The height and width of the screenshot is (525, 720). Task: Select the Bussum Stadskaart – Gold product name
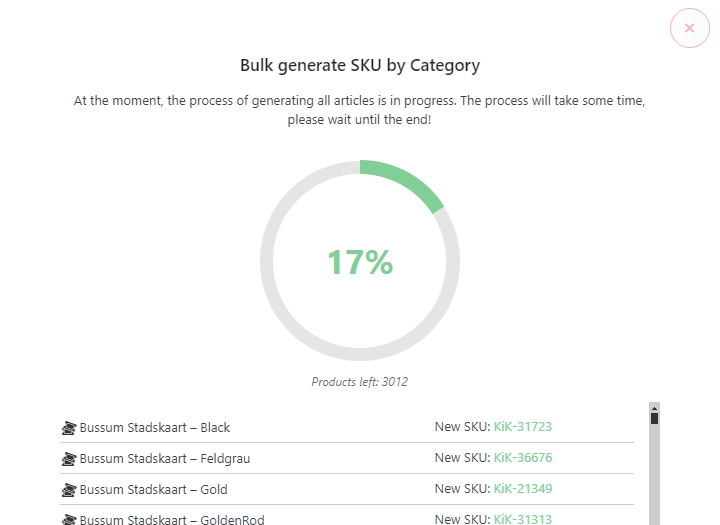153,490
